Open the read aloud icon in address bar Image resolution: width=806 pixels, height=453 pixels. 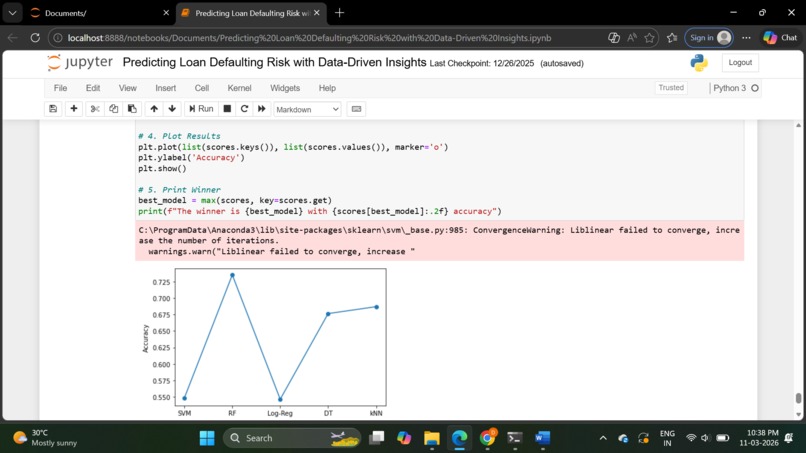[x=632, y=38]
